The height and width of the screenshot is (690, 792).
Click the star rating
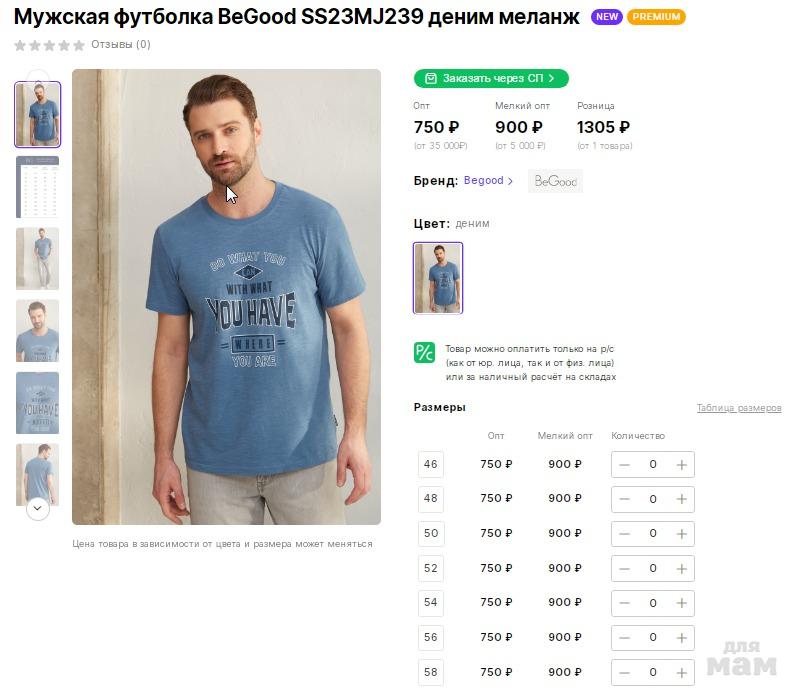pos(49,45)
